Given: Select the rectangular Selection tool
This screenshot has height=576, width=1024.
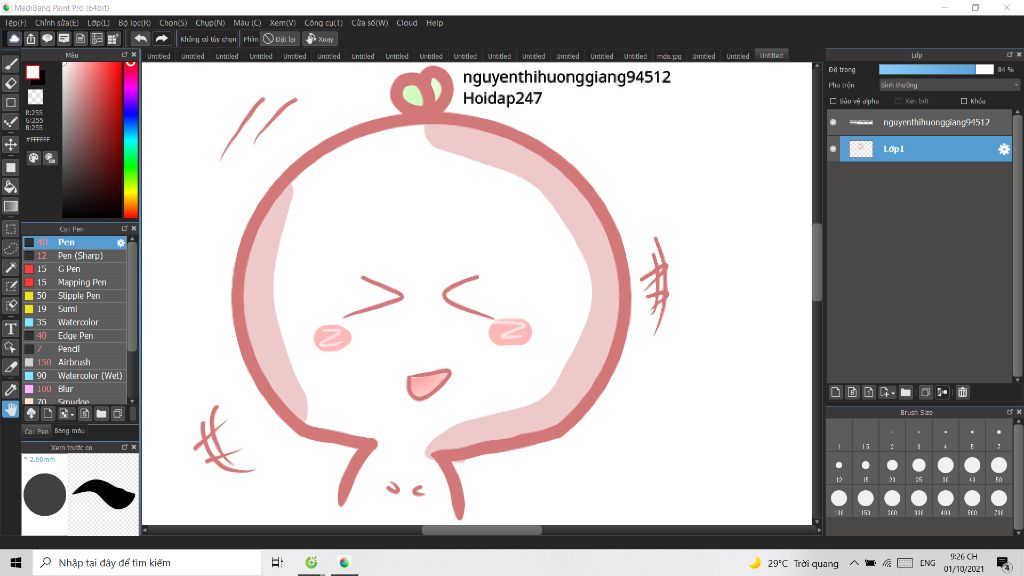Looking at the screenshot, I should coord(11,229).
